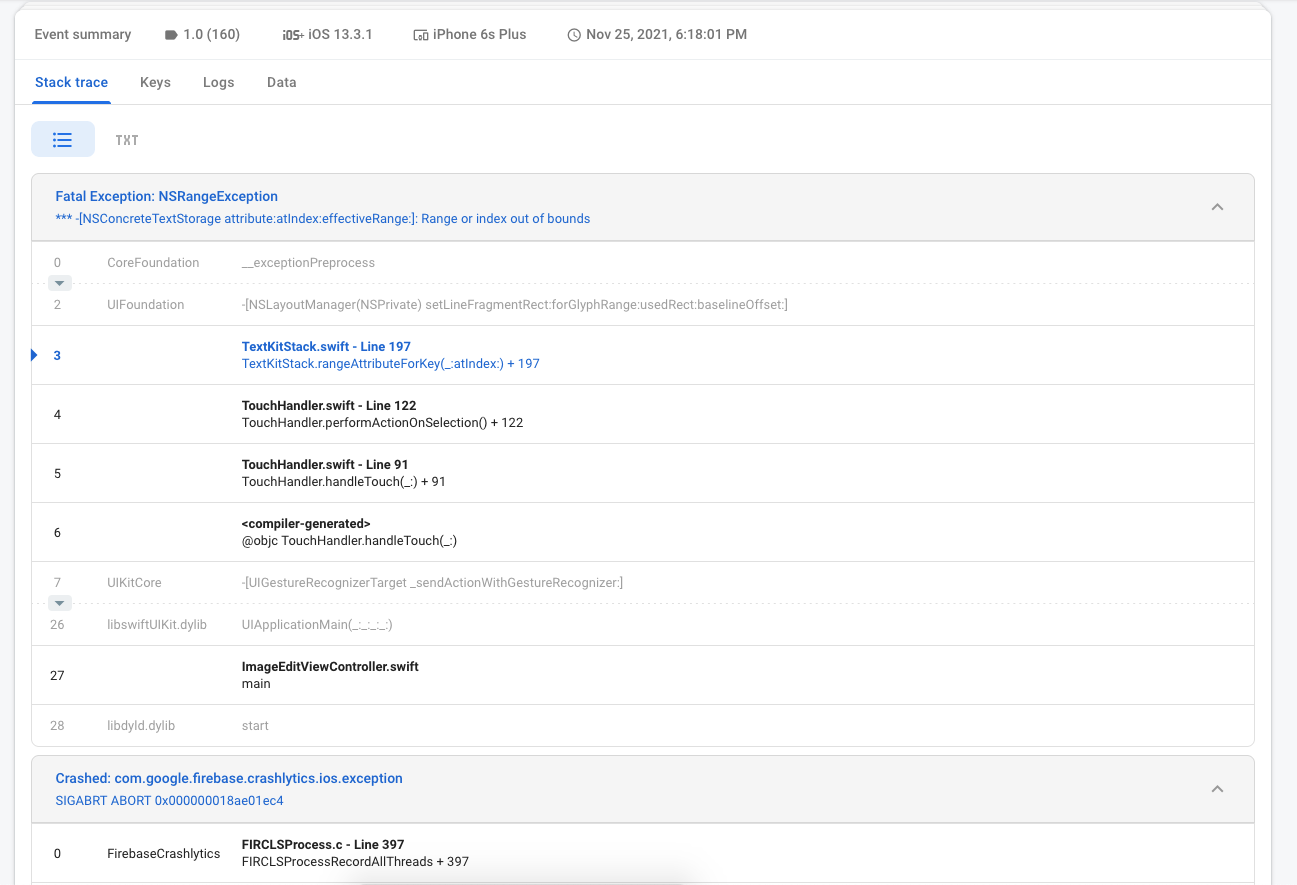Click the Nov 25, 2021 timestamp
Screen dimensions: 1297x885
pos(667,35)
